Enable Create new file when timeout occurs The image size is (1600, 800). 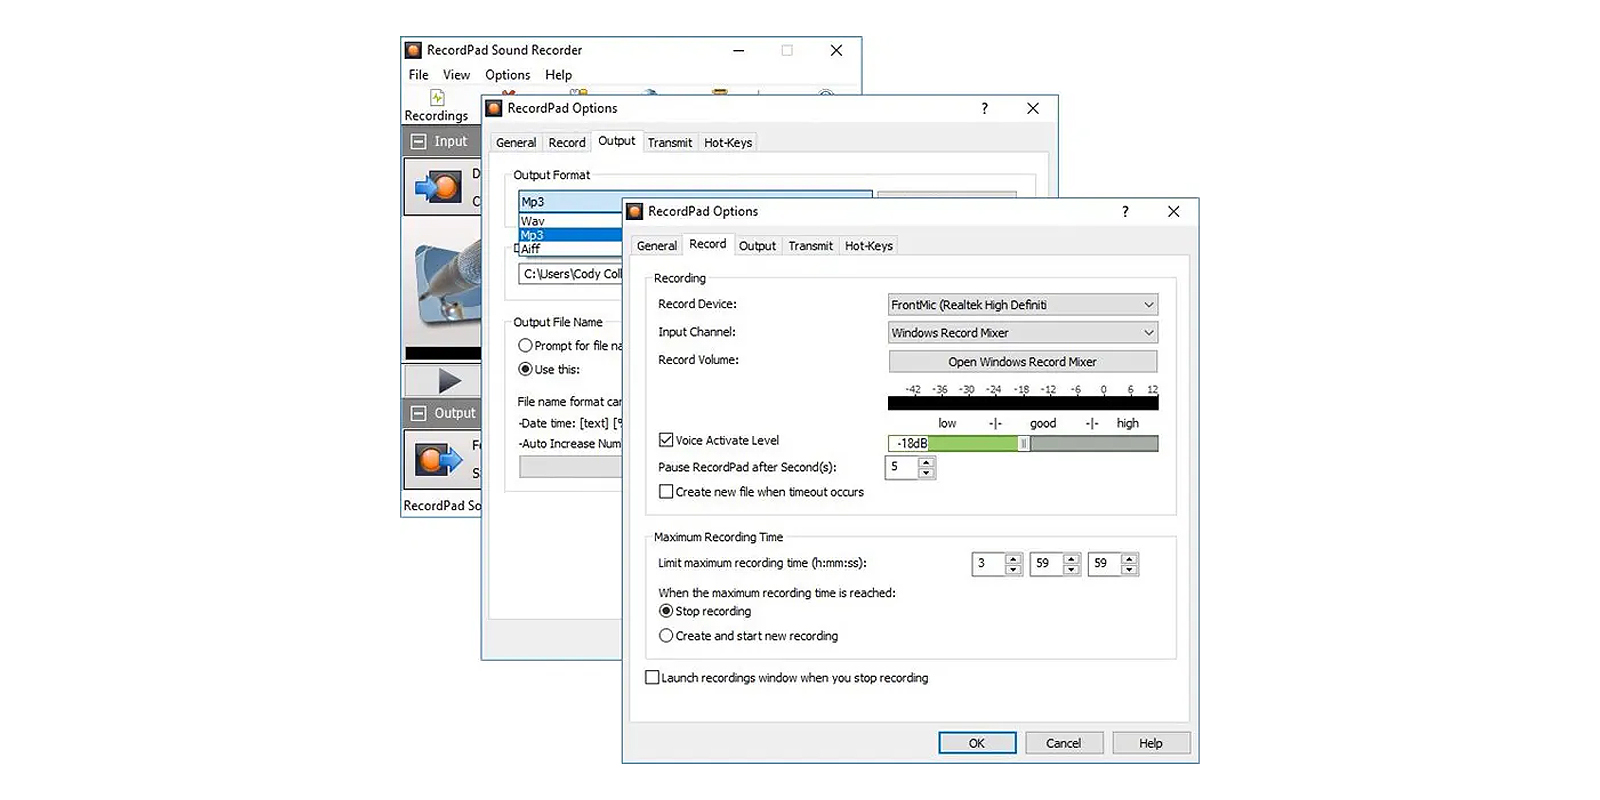point(666,492)
